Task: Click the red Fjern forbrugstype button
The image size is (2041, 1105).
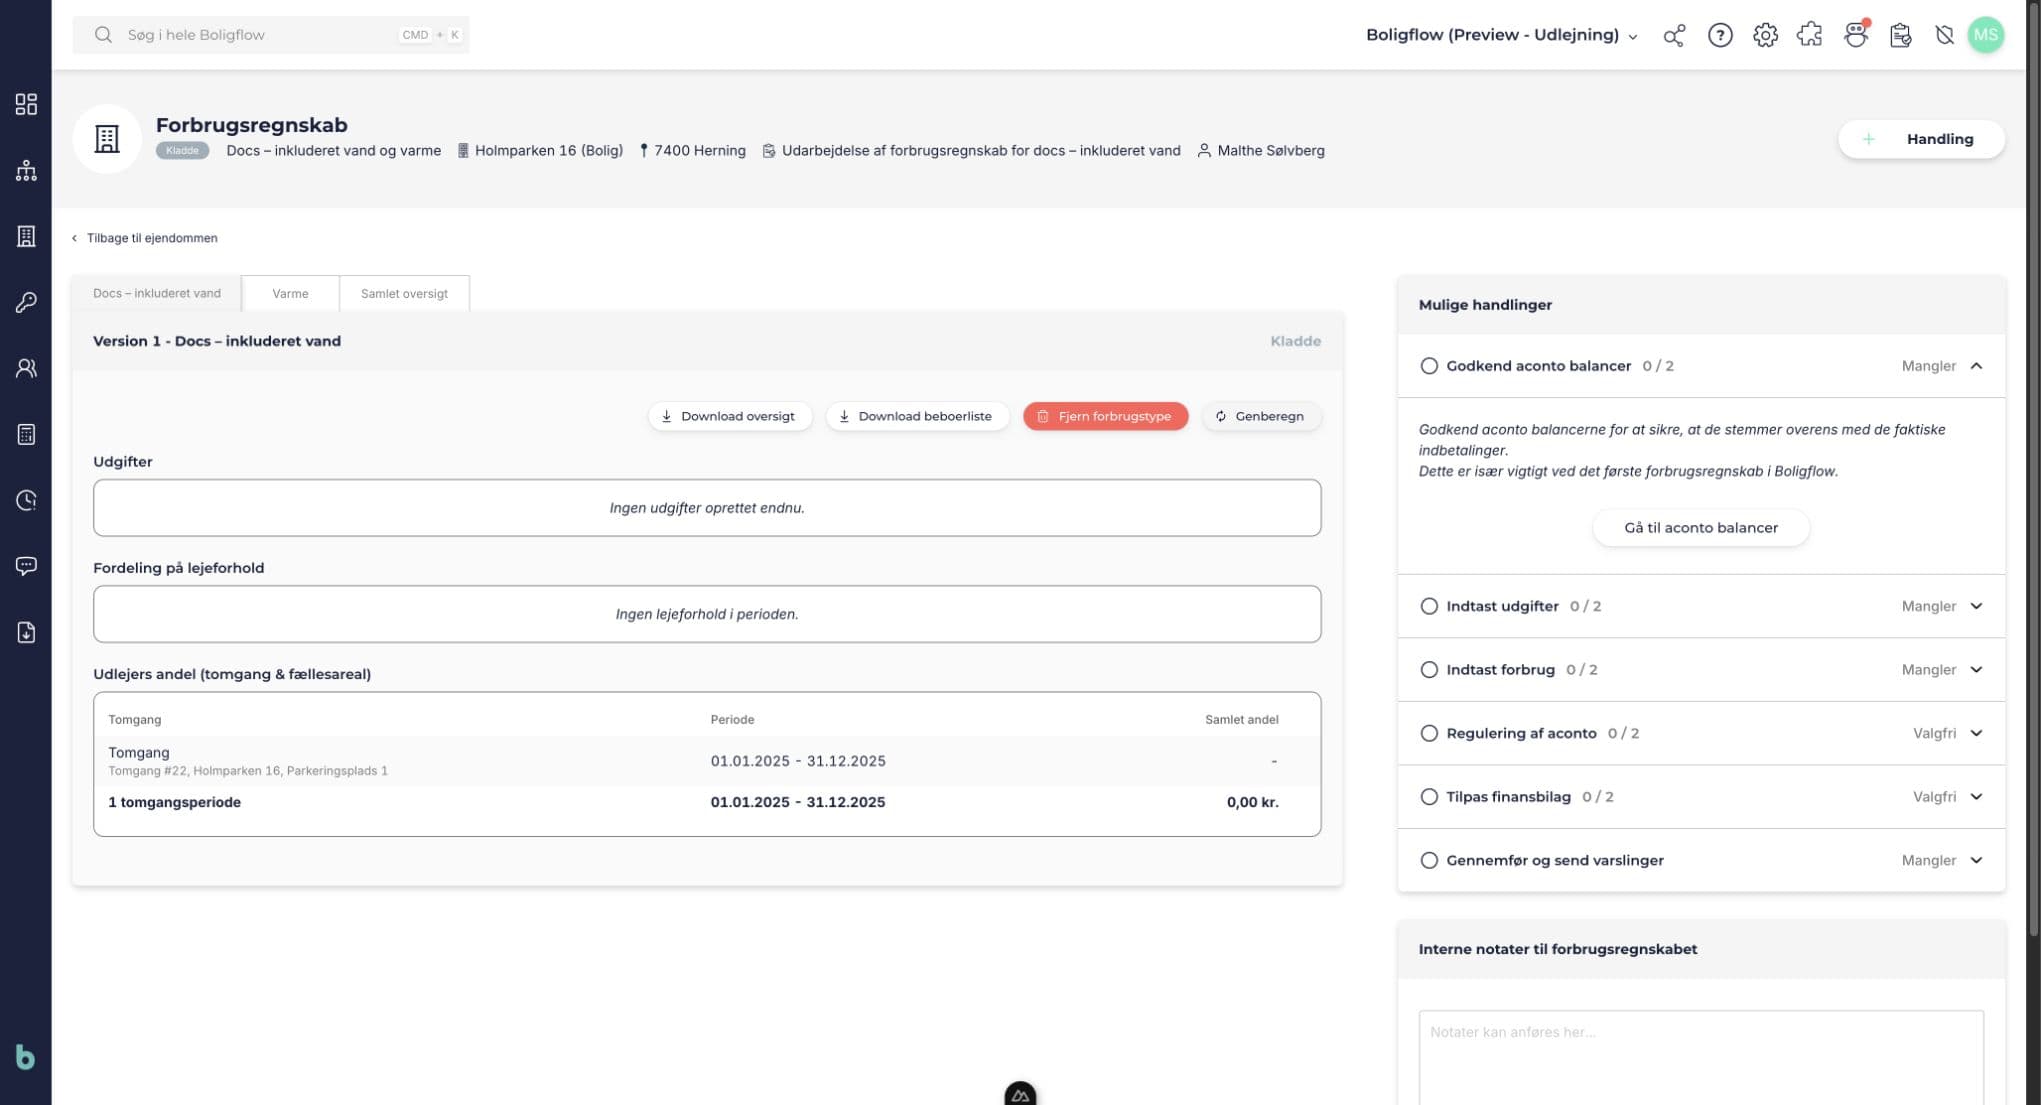Action: tap(1105, 416)
